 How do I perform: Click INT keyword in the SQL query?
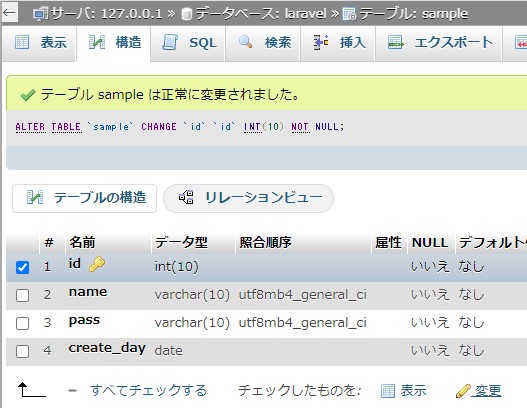coord(252,127)
